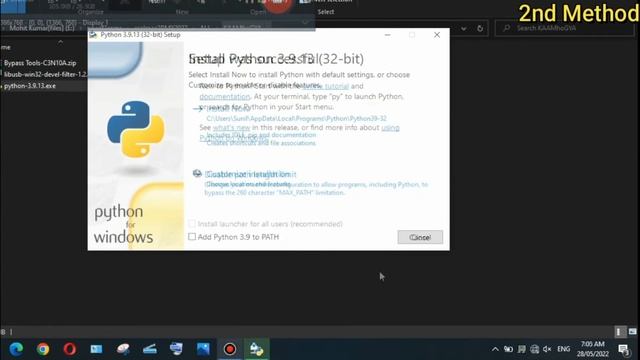Image resolution: width=640 pixels, height=360 pixels.
Task: Select Bypass Tools-C3N10A.zip file
Action: tap(40, 63)
